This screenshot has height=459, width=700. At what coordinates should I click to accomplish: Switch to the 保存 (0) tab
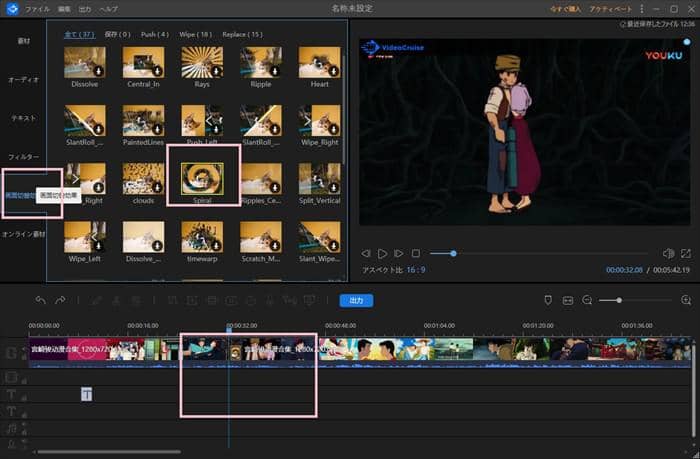tap(117, 34)
